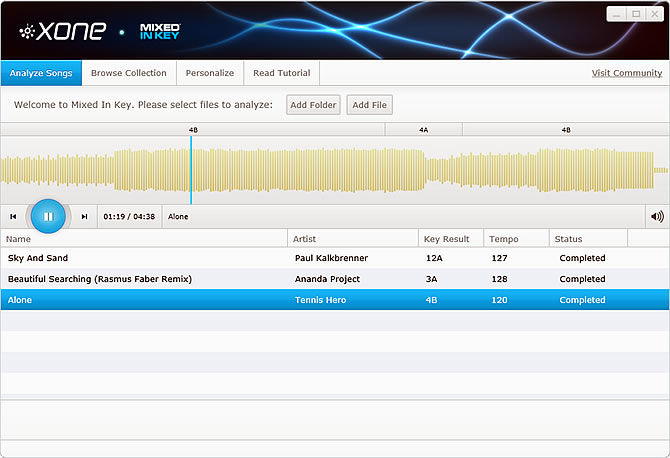Click the Add Folder button
This screenshot has width=670, height=458.
coord(313,105)
